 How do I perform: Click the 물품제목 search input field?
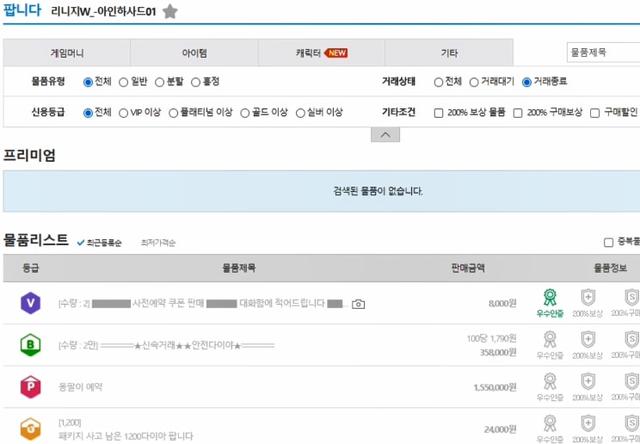(603, 52)
